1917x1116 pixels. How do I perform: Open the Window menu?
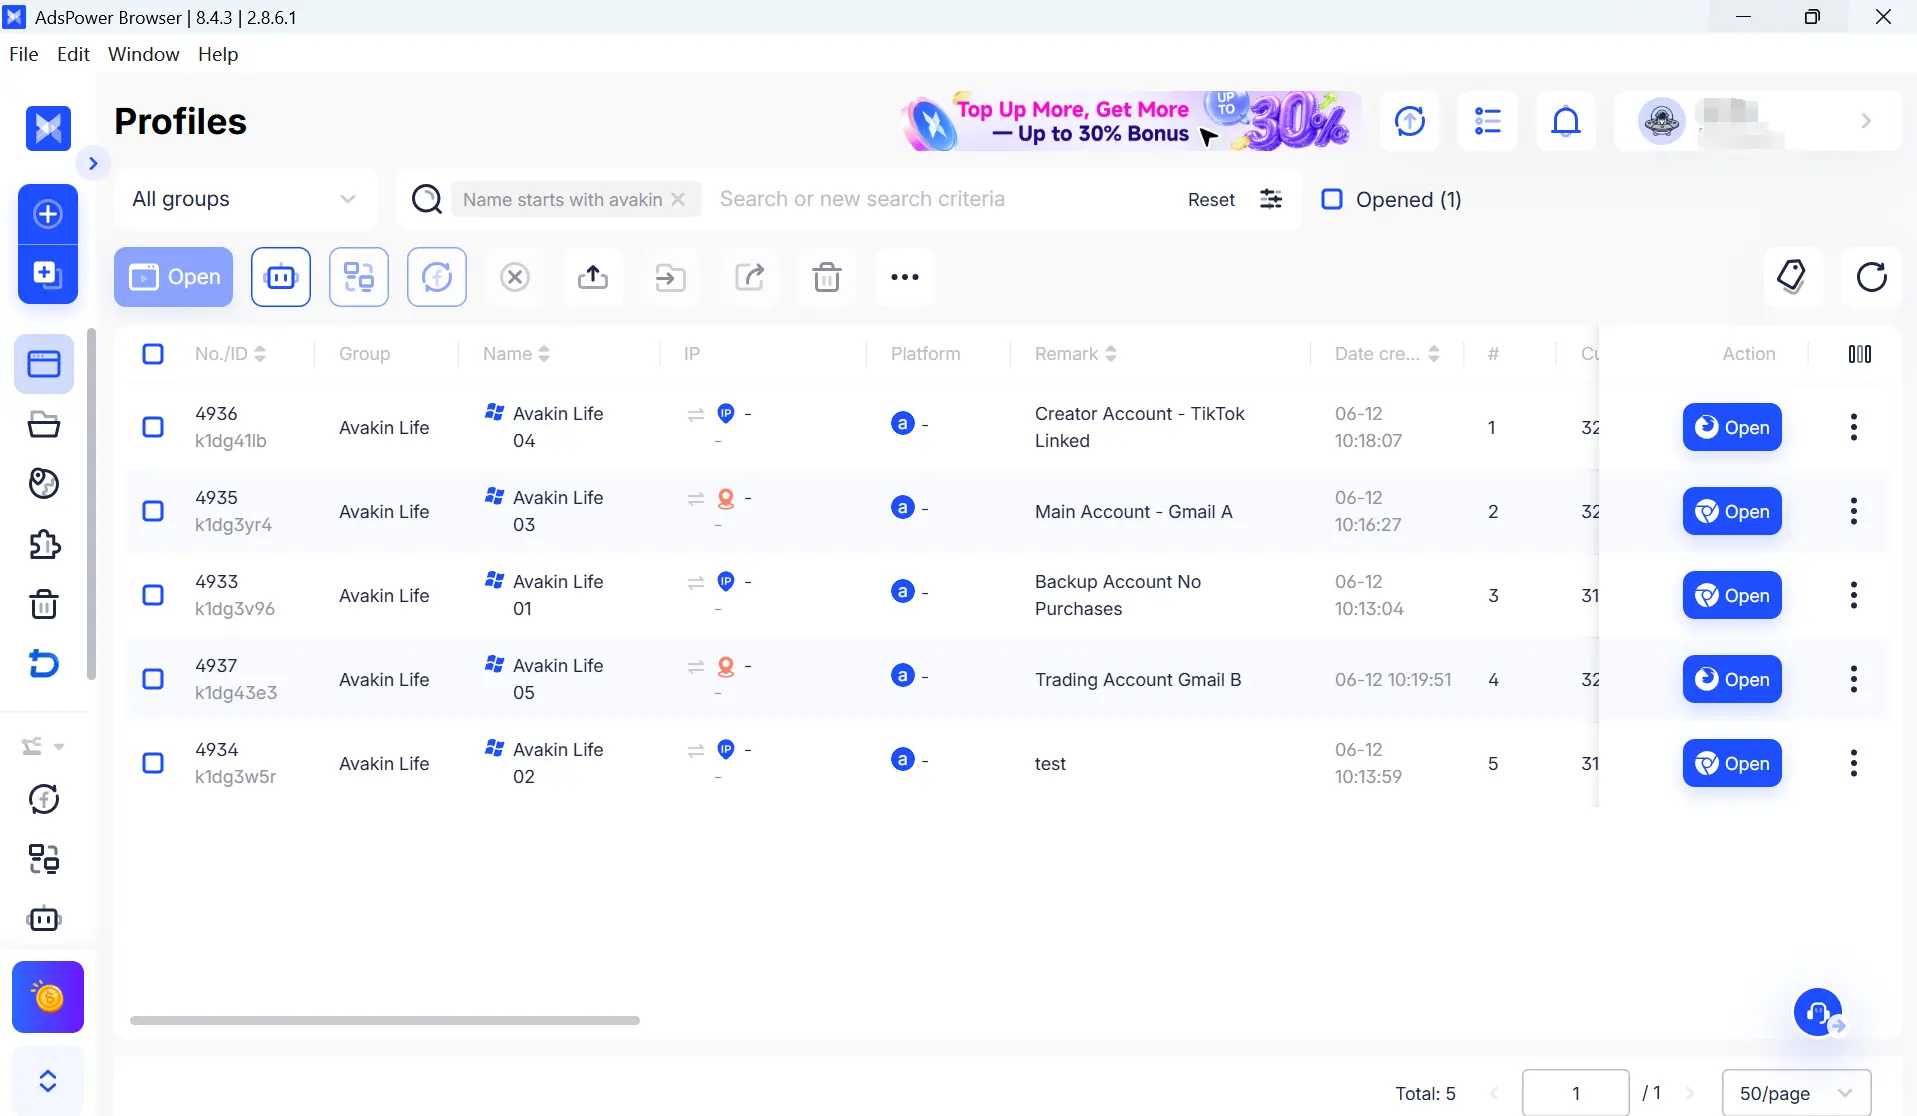(143, 54)
